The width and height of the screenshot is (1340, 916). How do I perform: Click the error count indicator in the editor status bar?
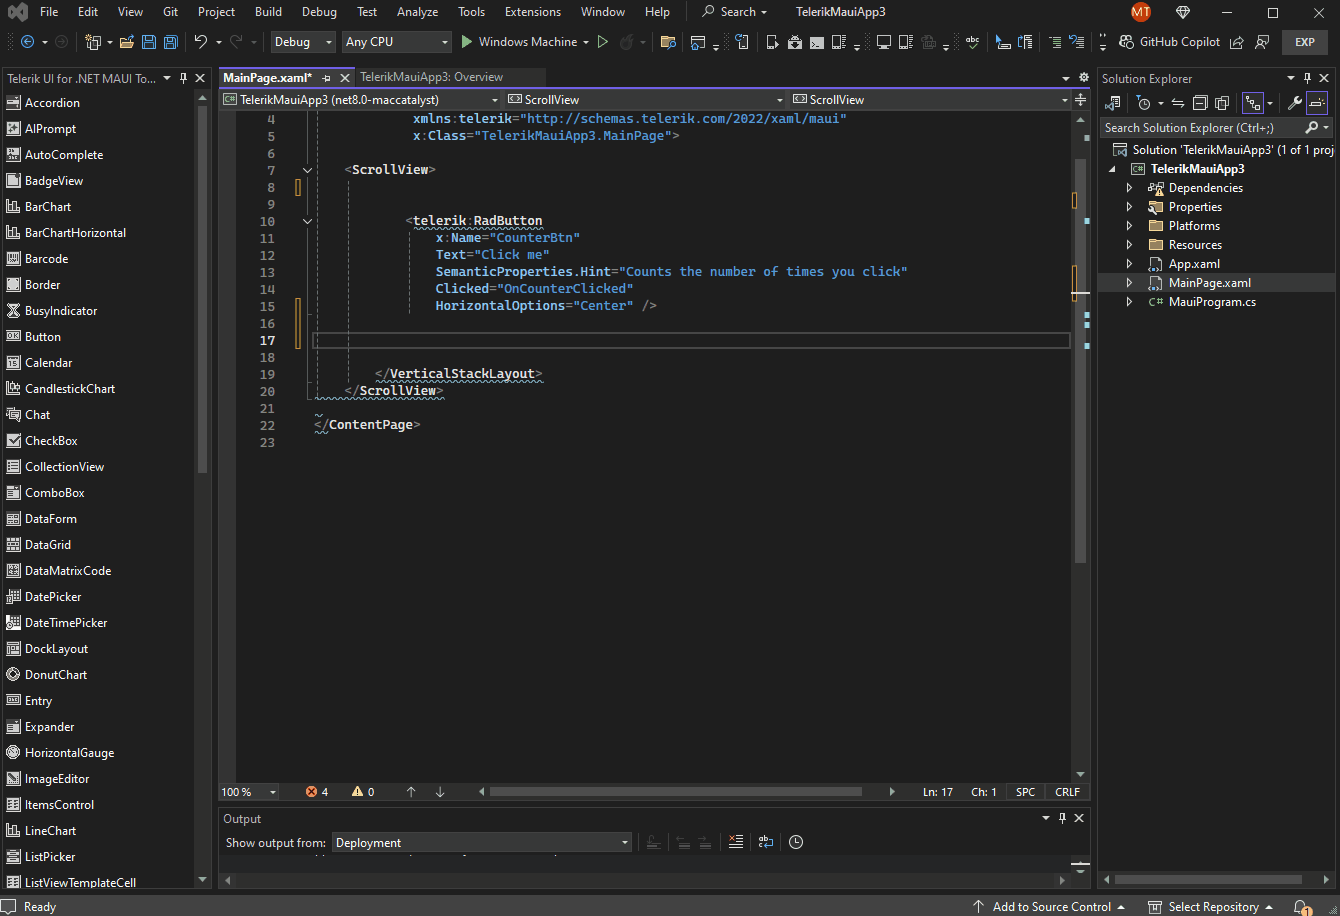click(317, 792)
